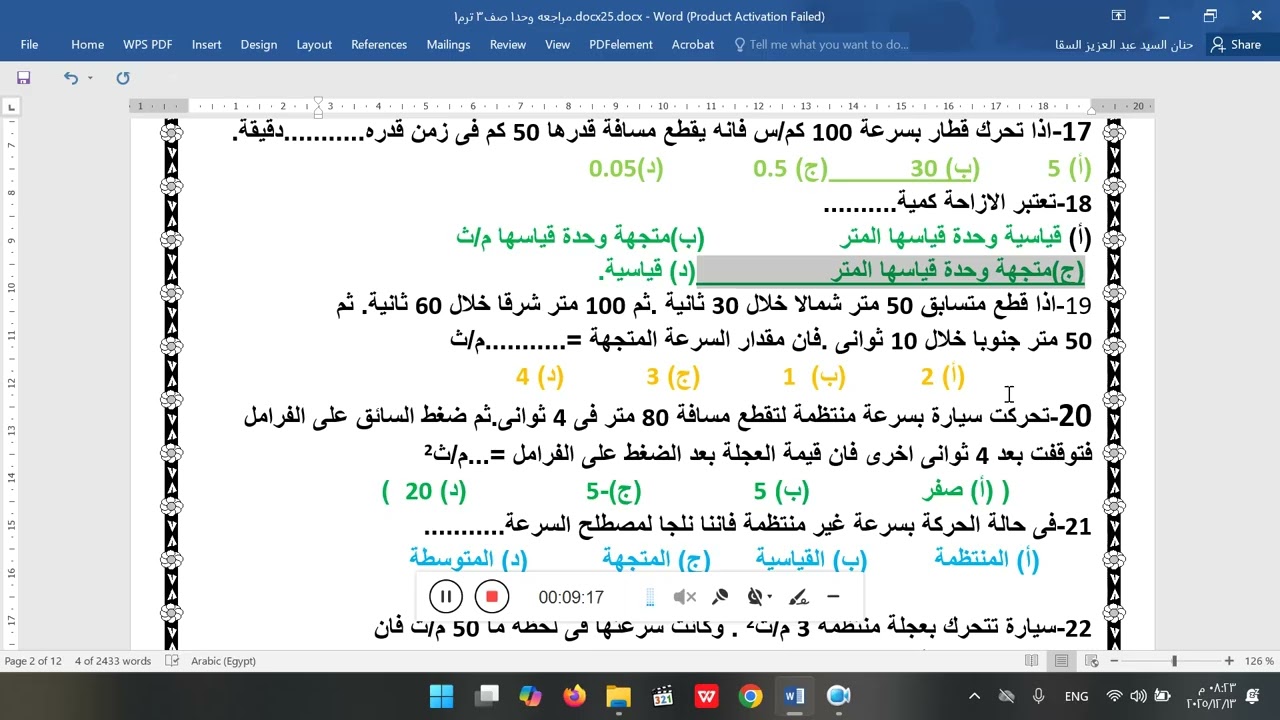
Task: Open the Undo history dropdown arrow
Action: coord(90,77)
